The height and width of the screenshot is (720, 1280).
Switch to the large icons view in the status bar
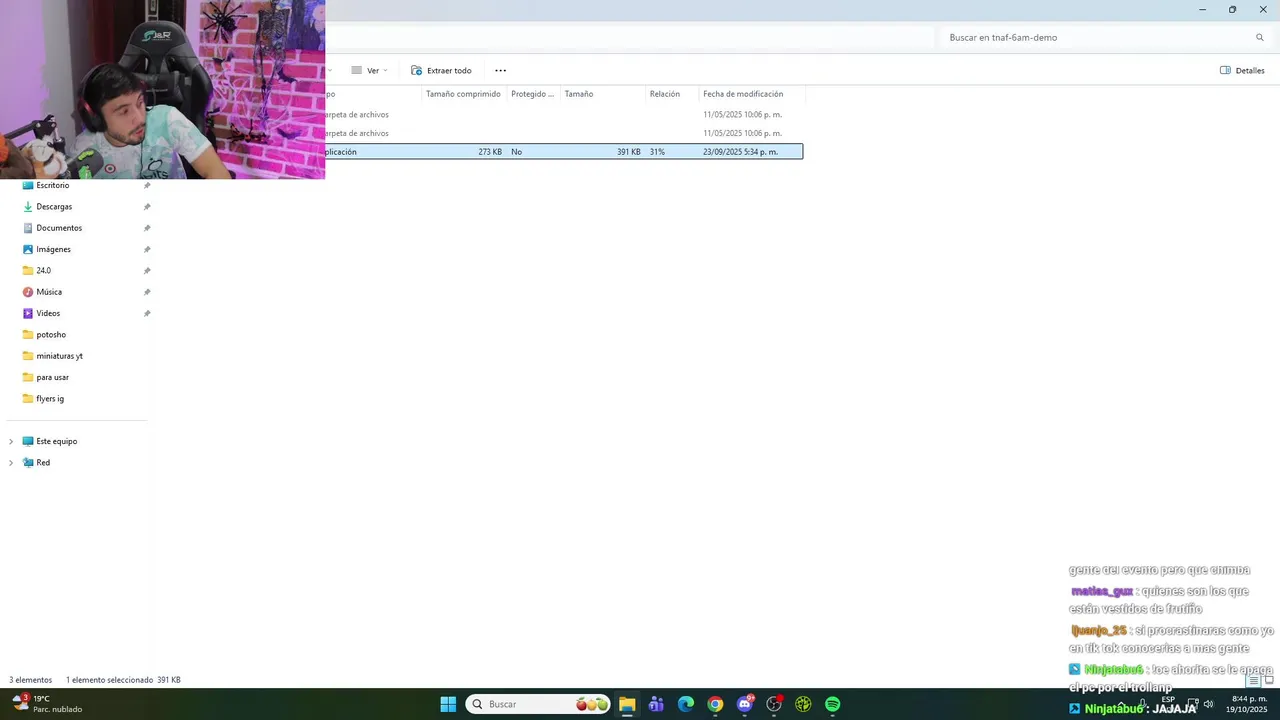pyautogui.click(x=1269, y=680)
